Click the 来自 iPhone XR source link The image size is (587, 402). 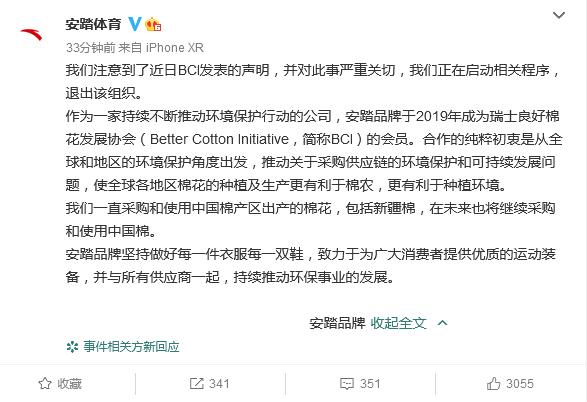click(161, 48)
